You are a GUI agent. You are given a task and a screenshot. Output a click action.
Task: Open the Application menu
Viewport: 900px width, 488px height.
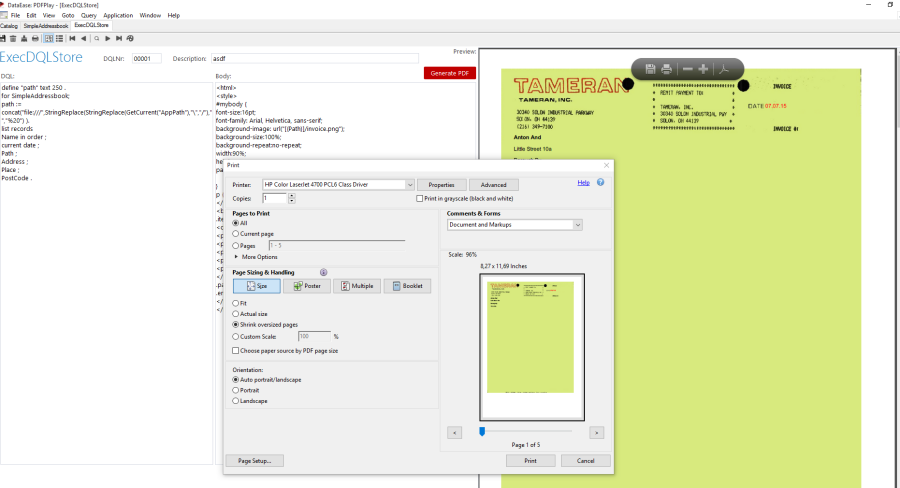pyautogui.click(x=118, y=15)
